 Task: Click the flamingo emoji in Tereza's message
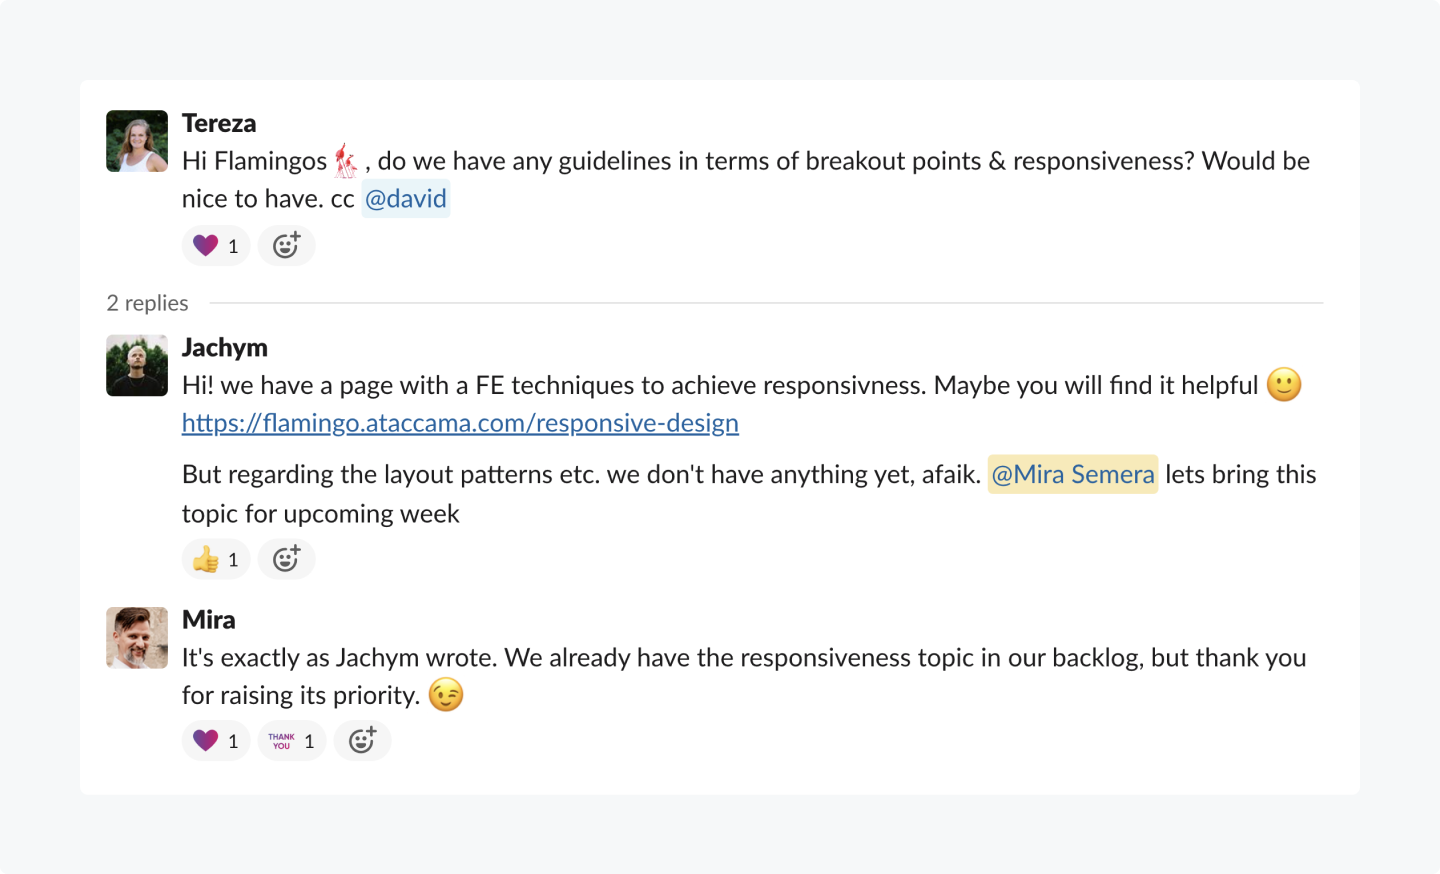346,161
